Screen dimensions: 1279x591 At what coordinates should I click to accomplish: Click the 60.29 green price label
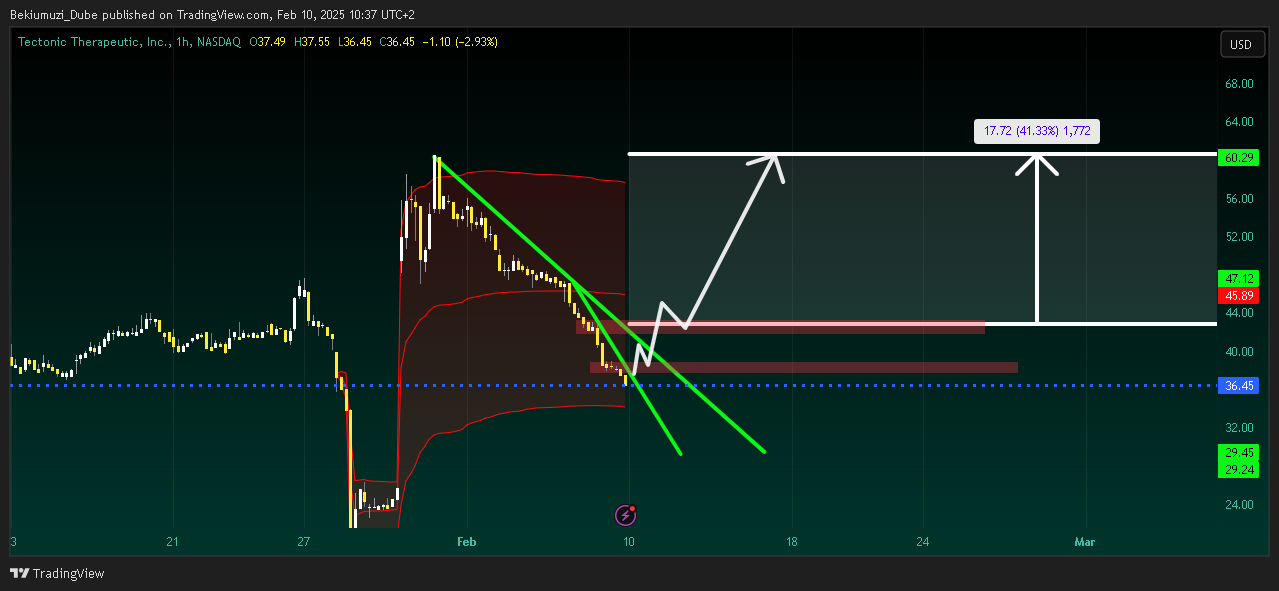coord(1238,158)
